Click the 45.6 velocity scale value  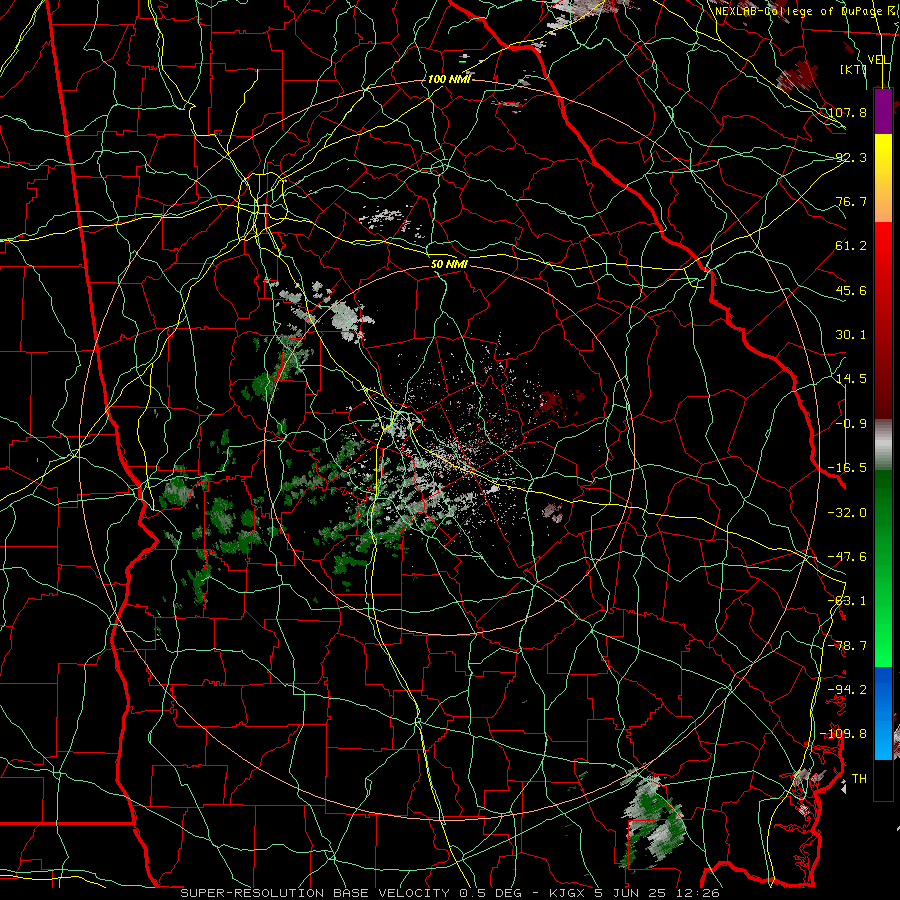pyautogui.click(x=851, y=290)
